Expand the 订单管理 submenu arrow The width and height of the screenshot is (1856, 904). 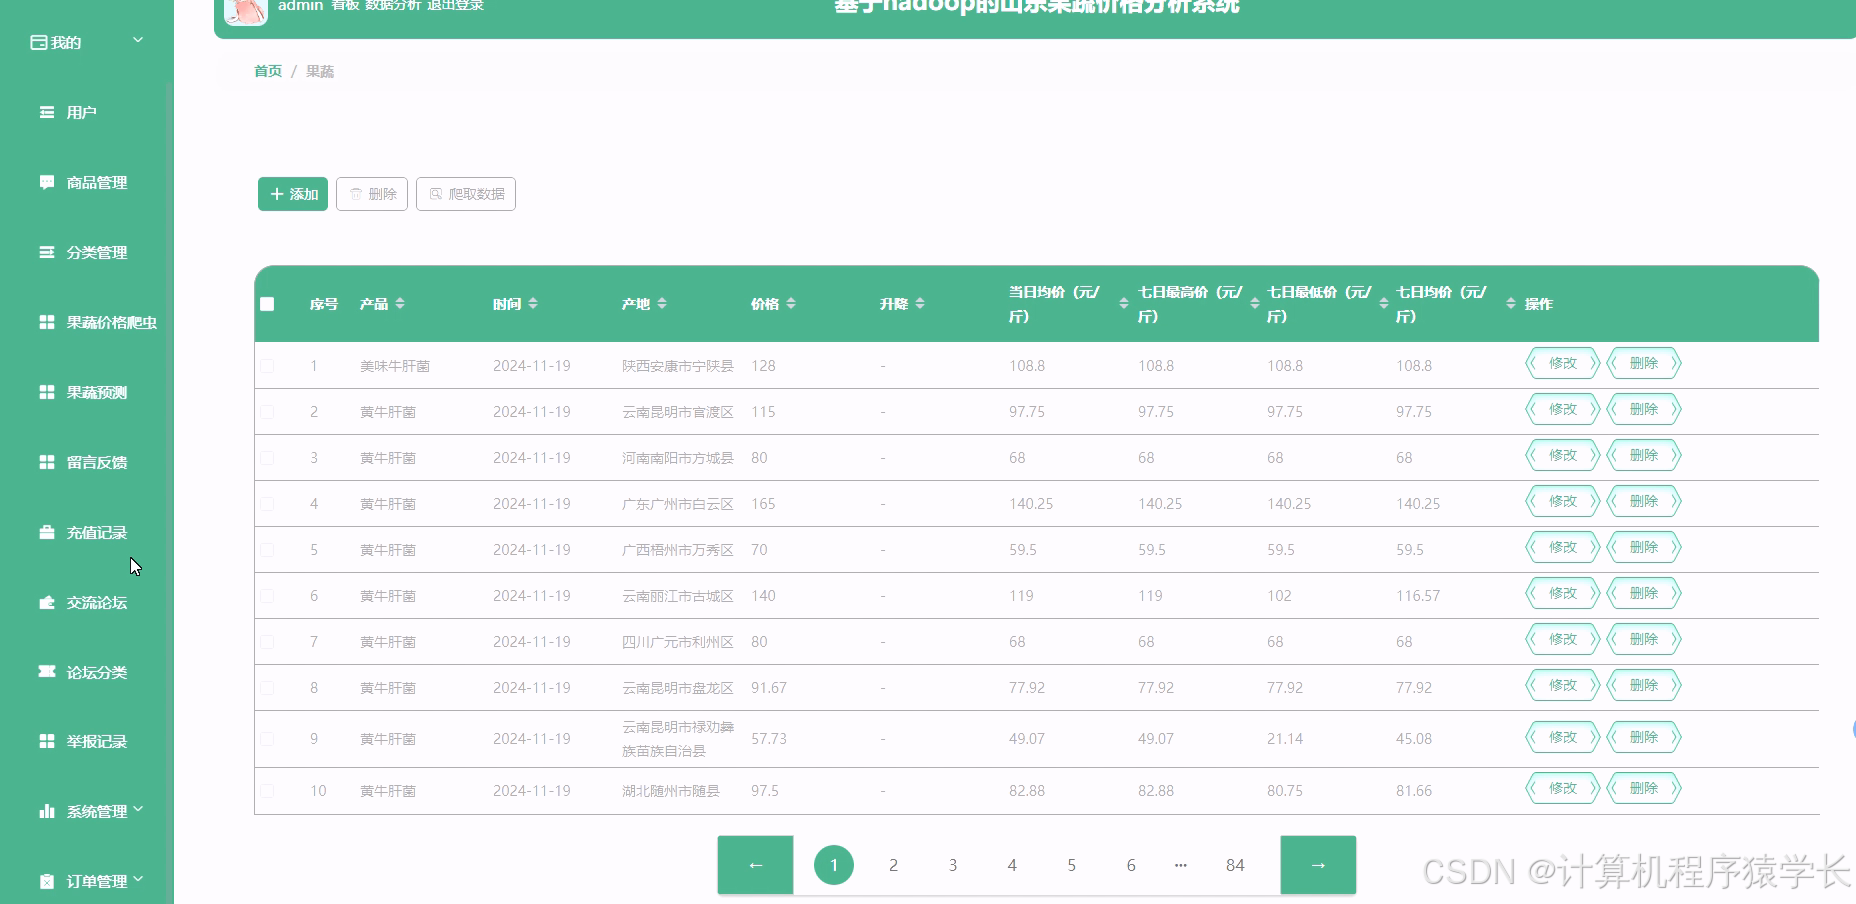click(x=138, y=880)
